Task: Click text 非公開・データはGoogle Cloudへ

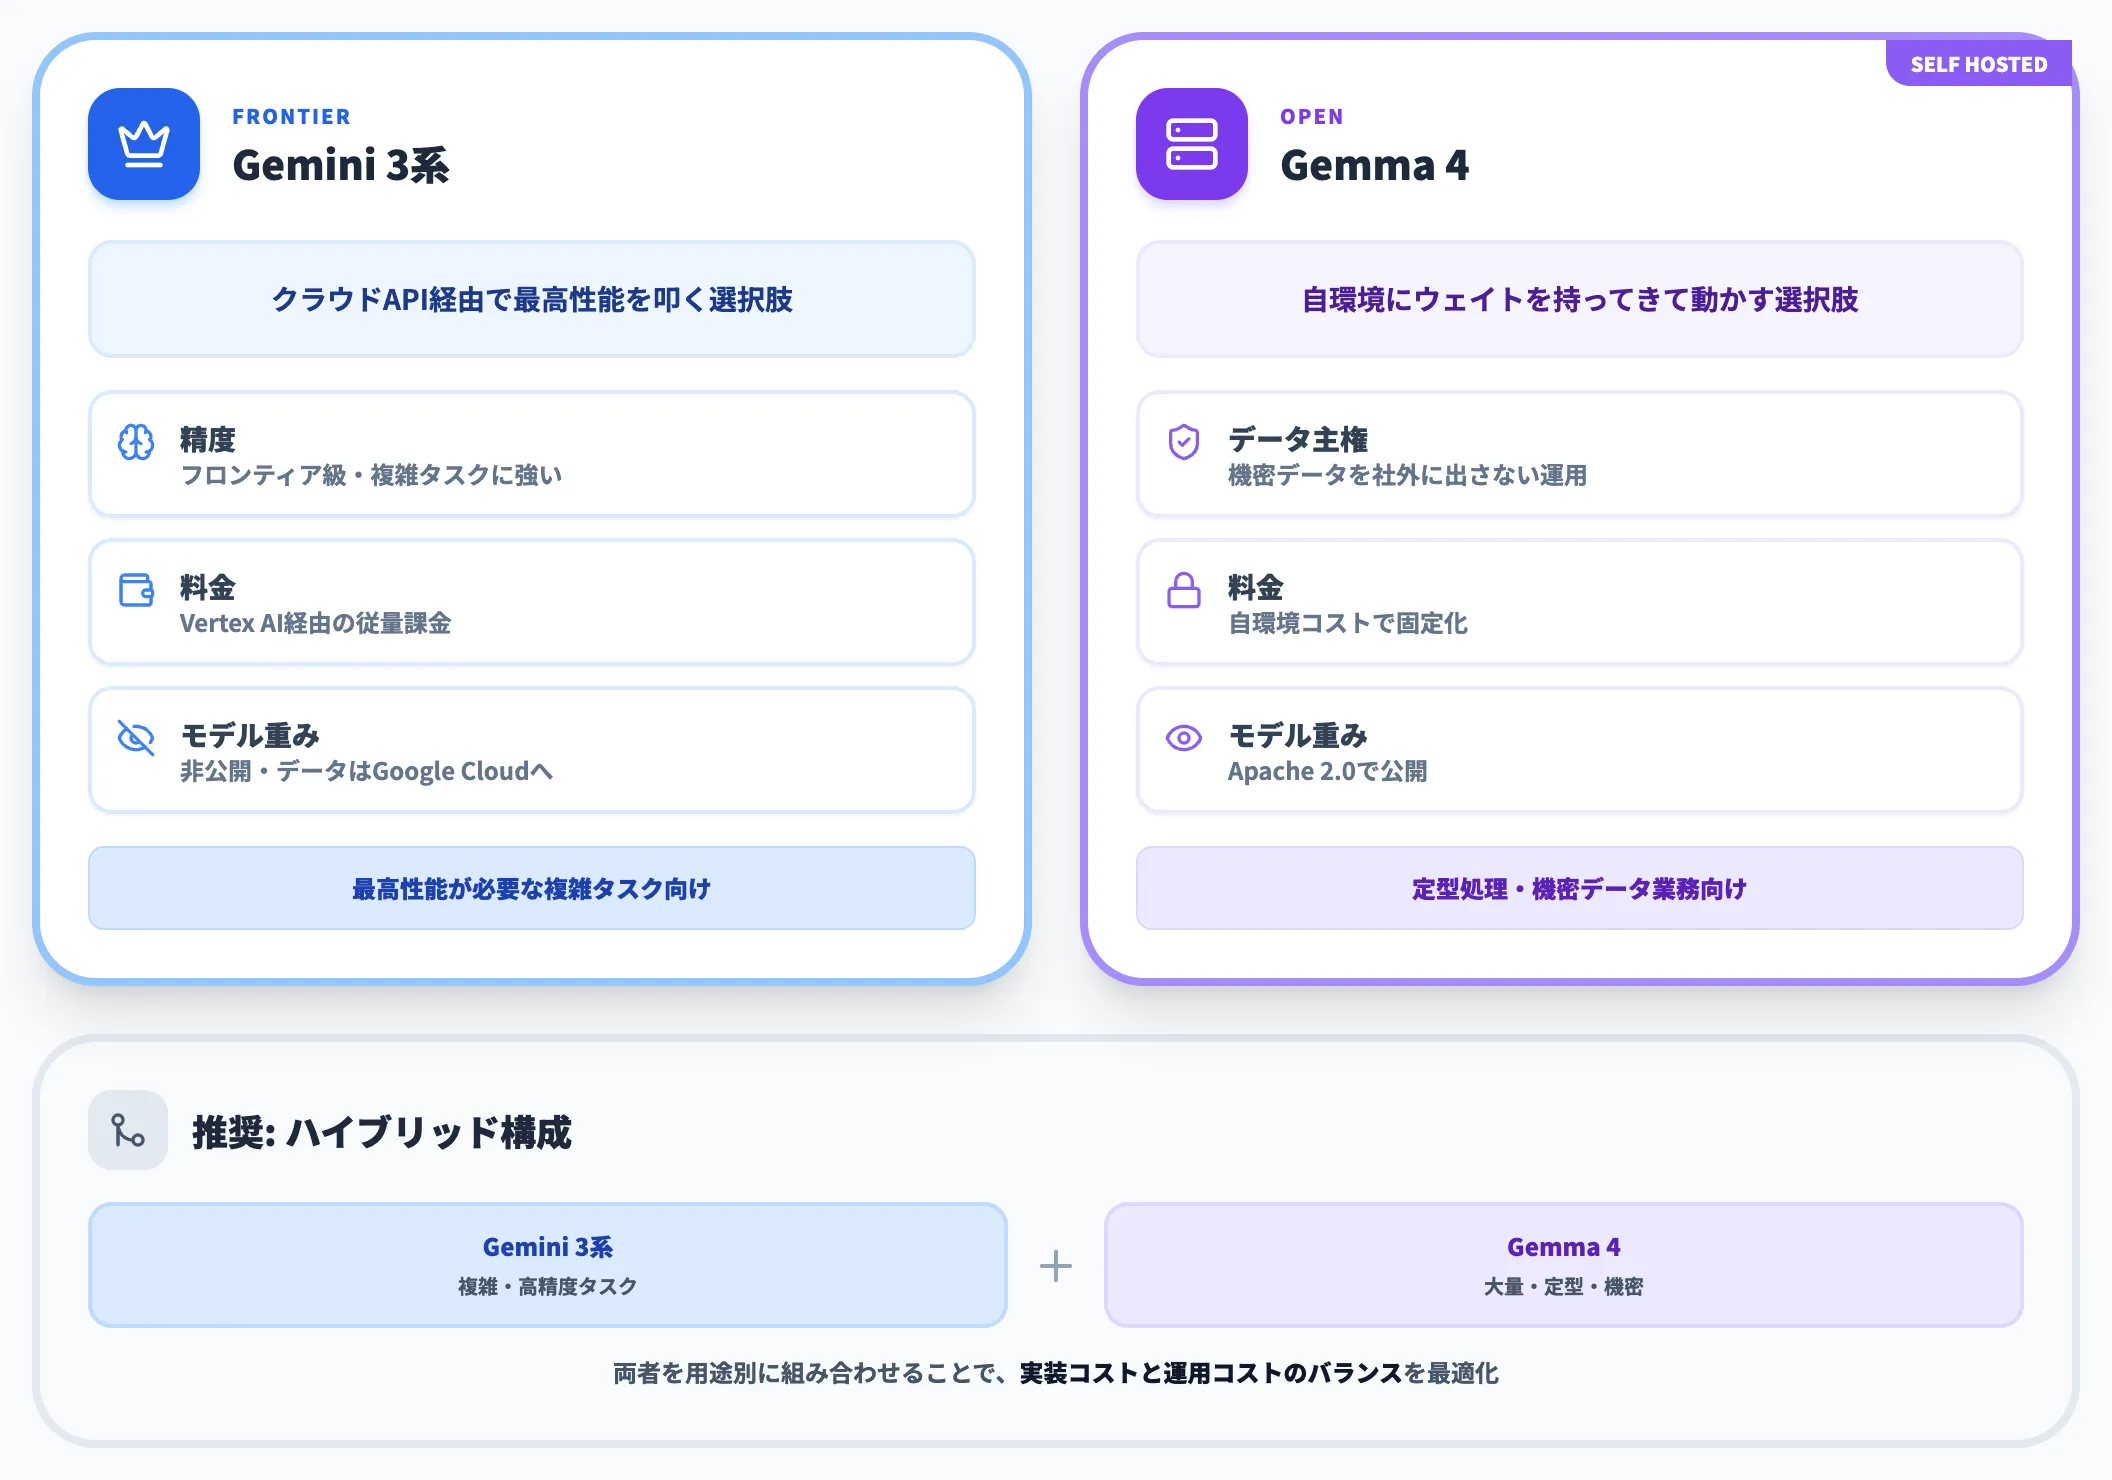Action: 366,771
